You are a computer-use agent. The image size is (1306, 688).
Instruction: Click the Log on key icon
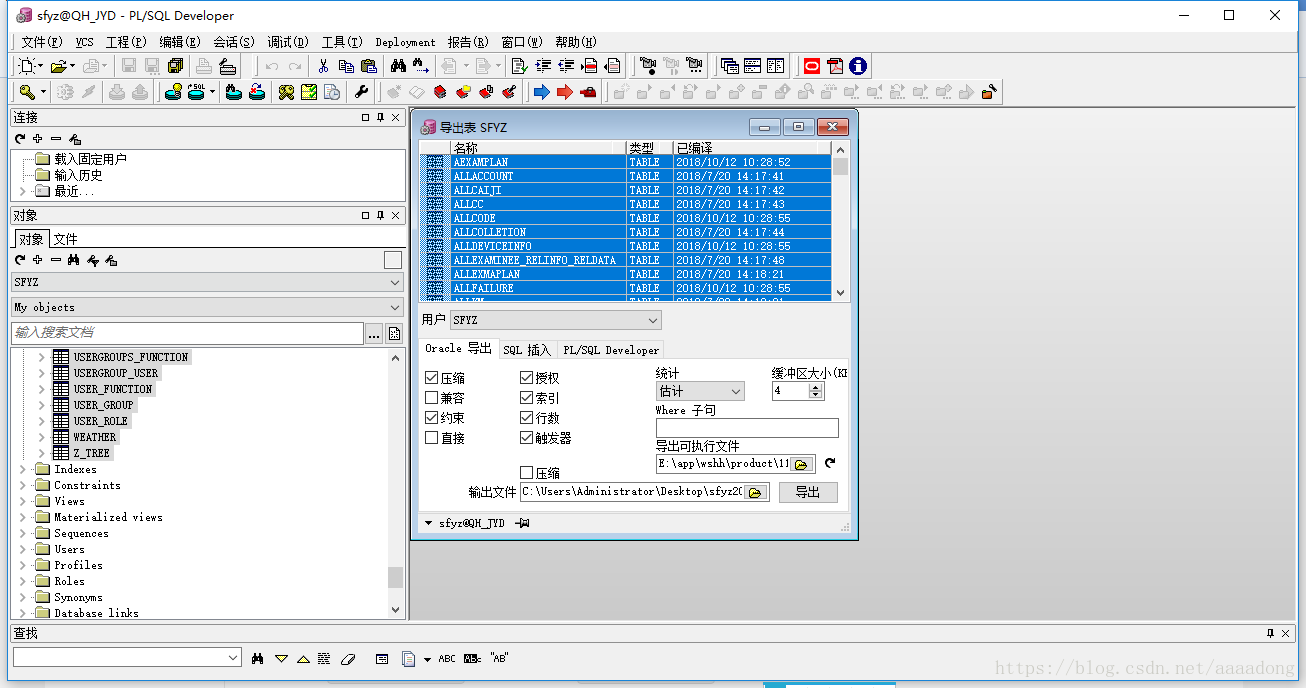click(27, 92)
